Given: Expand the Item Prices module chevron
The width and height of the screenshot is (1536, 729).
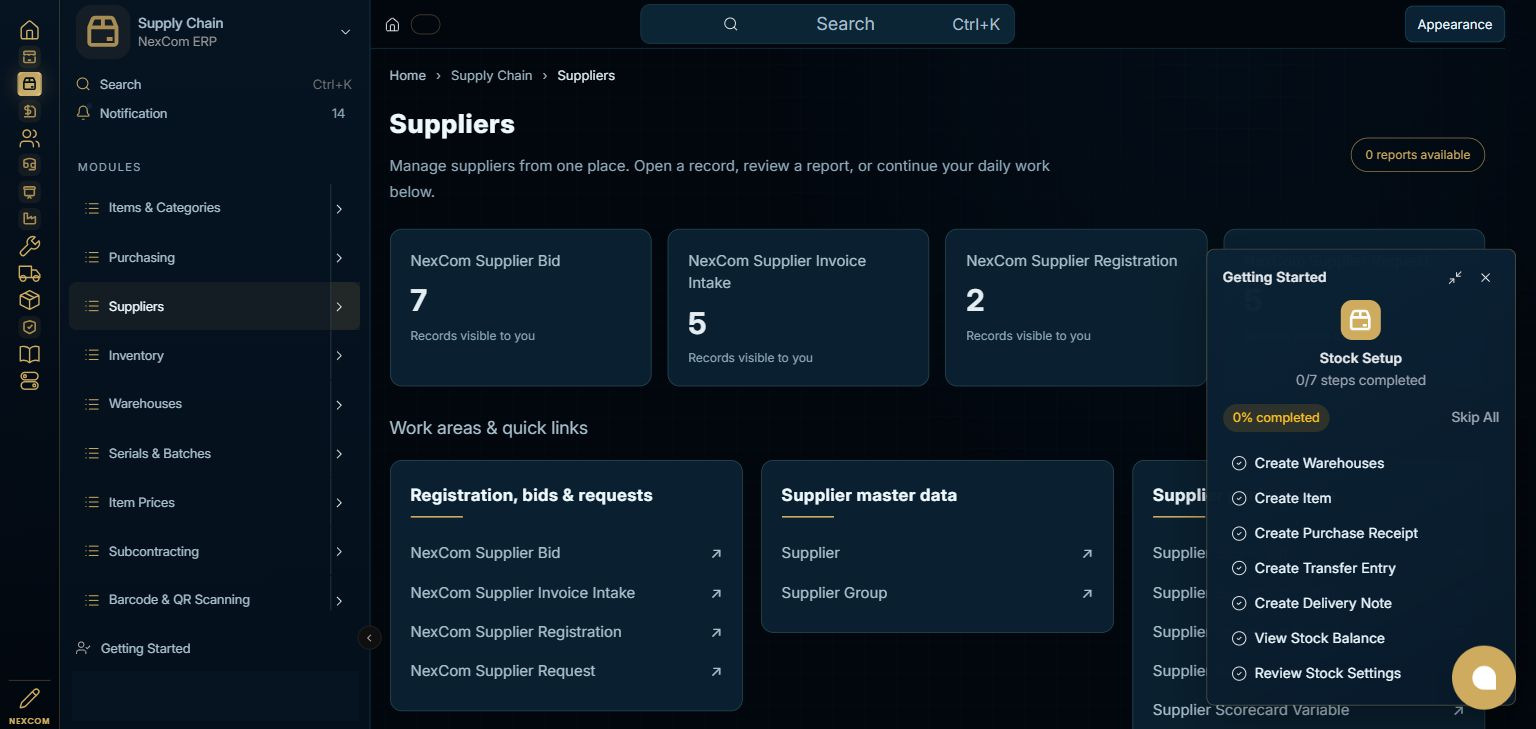Looking at the screenshot, I should coord(339,503).
